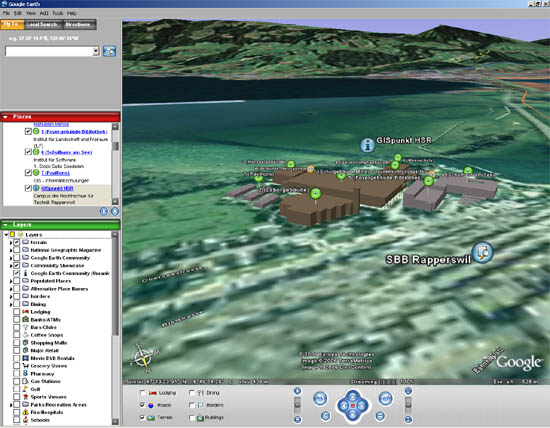This screenshot has height=428, width=550.
Task: Switch to the Local Search tab
Action: pyautogui.click(x=42, y=24)
